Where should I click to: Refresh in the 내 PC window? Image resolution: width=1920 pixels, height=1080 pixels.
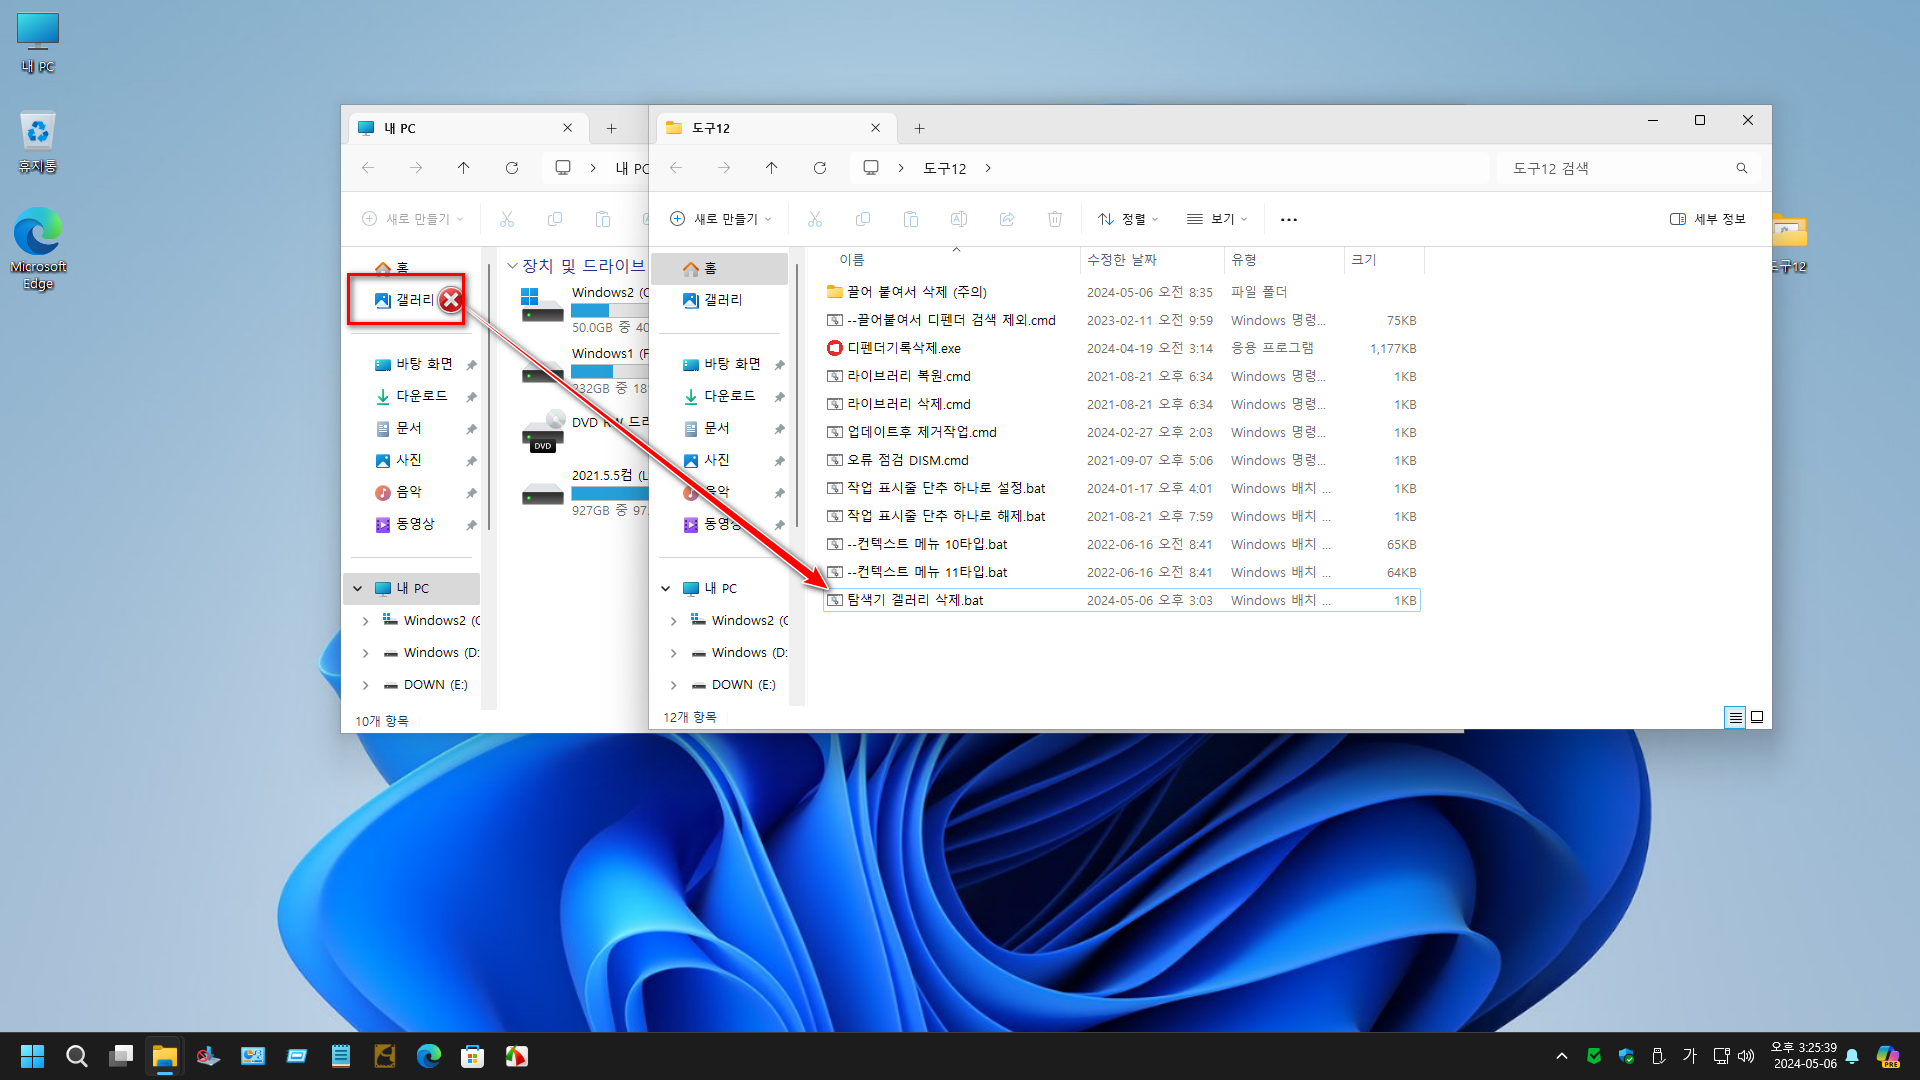pyautogui.click(x=512, y=168)
